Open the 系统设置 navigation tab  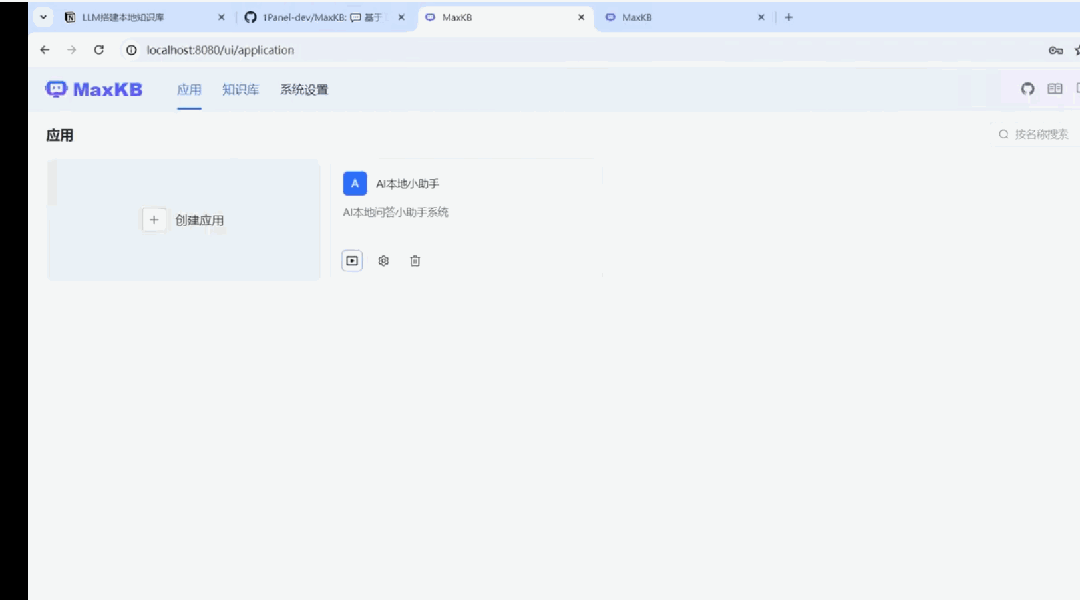tap(304, 90)
